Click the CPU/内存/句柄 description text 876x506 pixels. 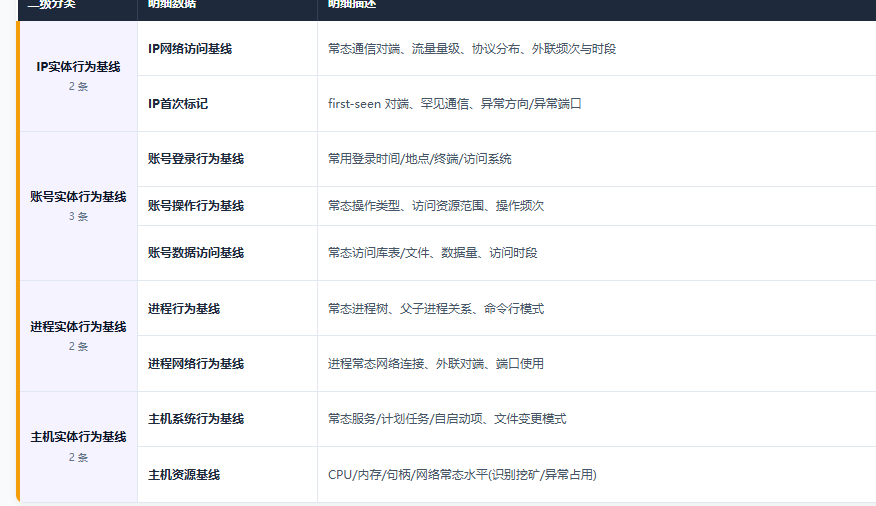(x=462, y=475)
